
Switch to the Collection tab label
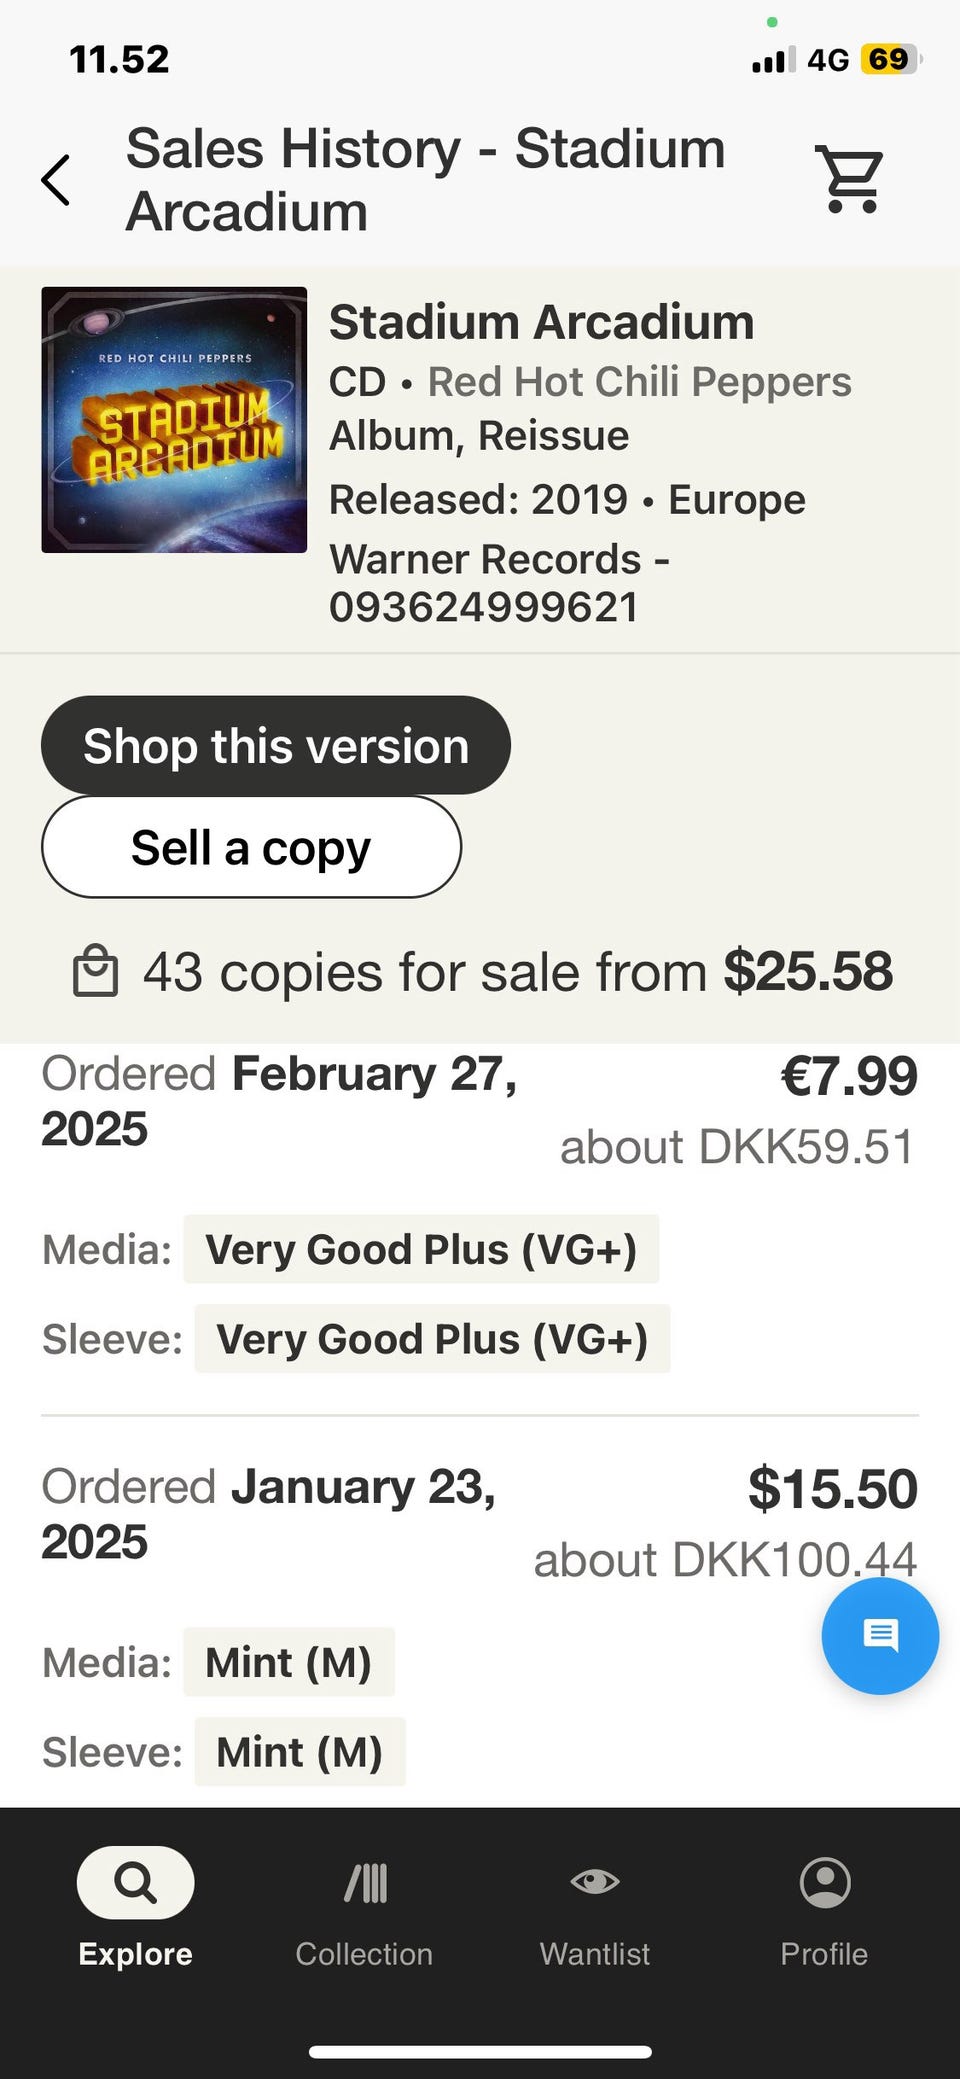(364, 1954)
